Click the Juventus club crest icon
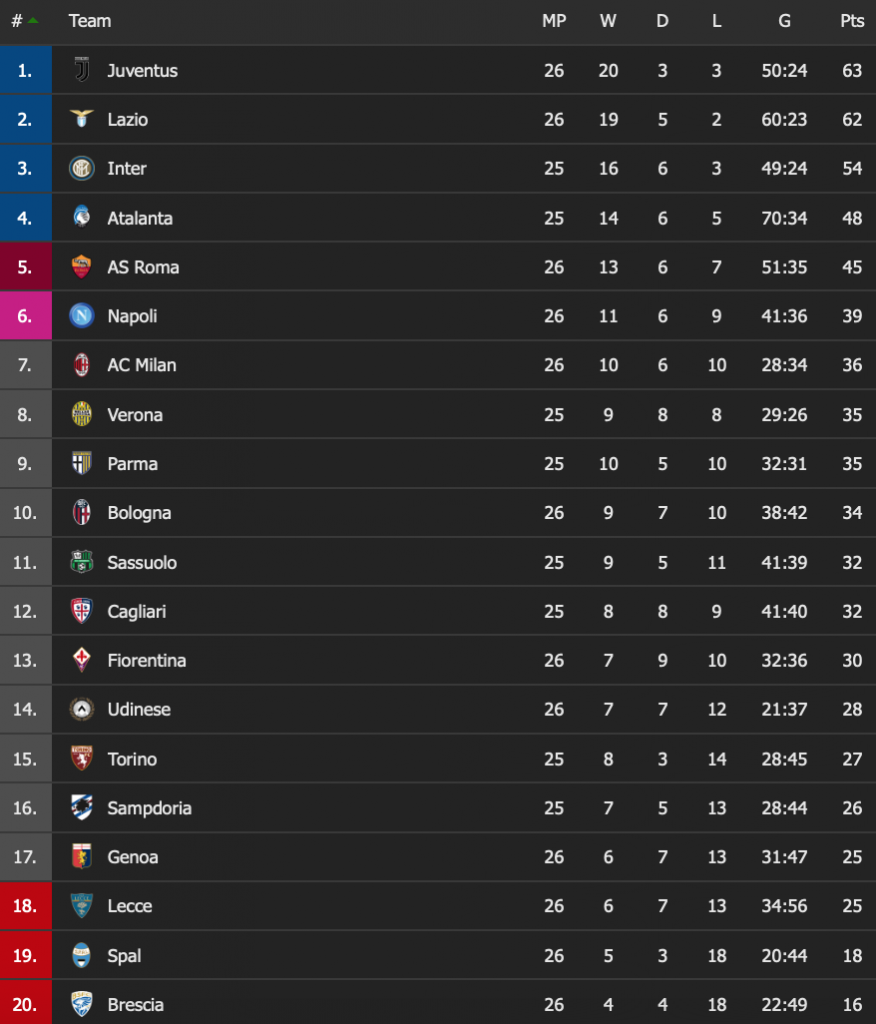This screenshot has height=1024, width=876. 82,70
